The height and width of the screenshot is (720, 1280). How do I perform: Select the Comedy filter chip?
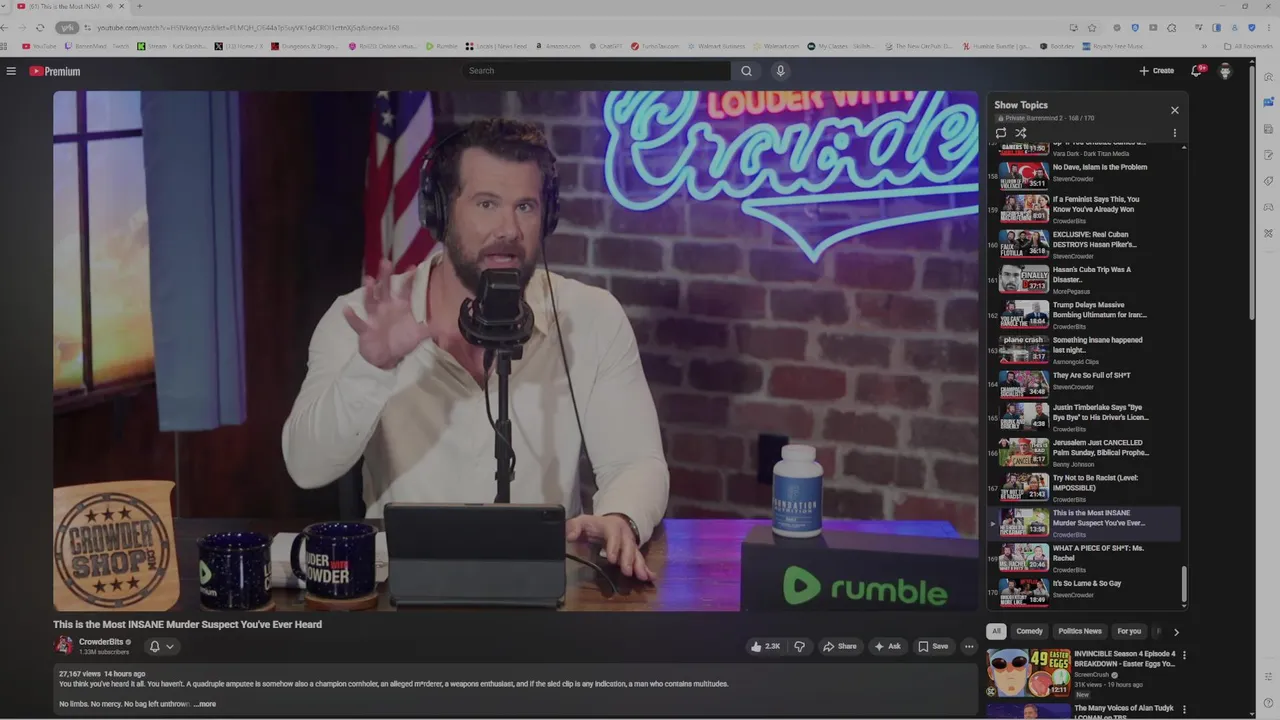1030,631
